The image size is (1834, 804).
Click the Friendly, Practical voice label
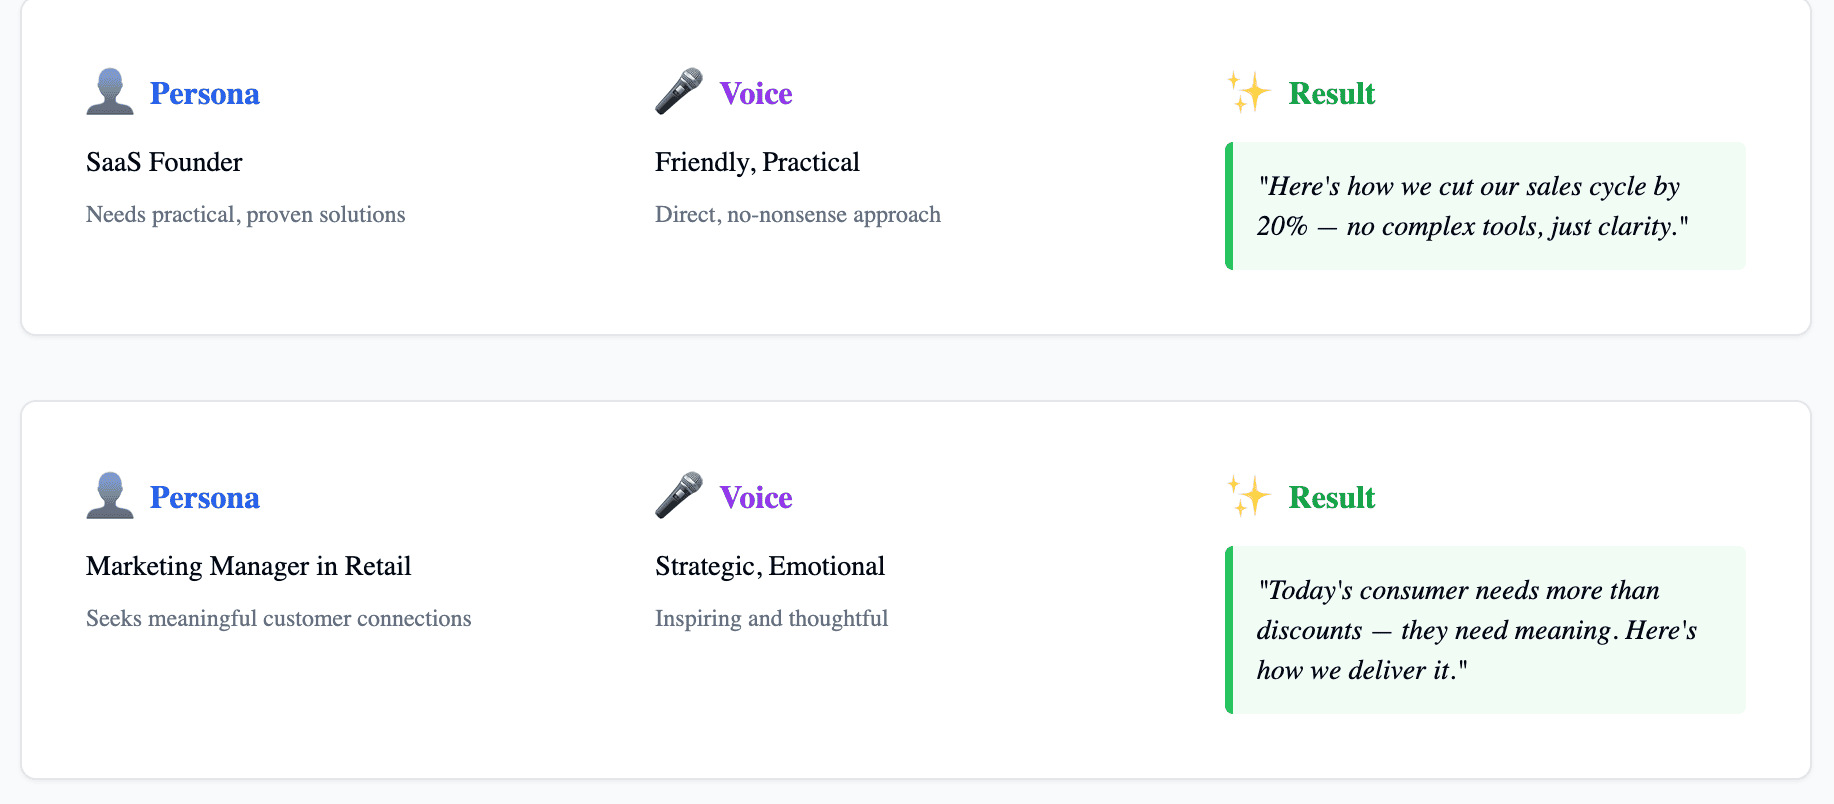(757, 162)
